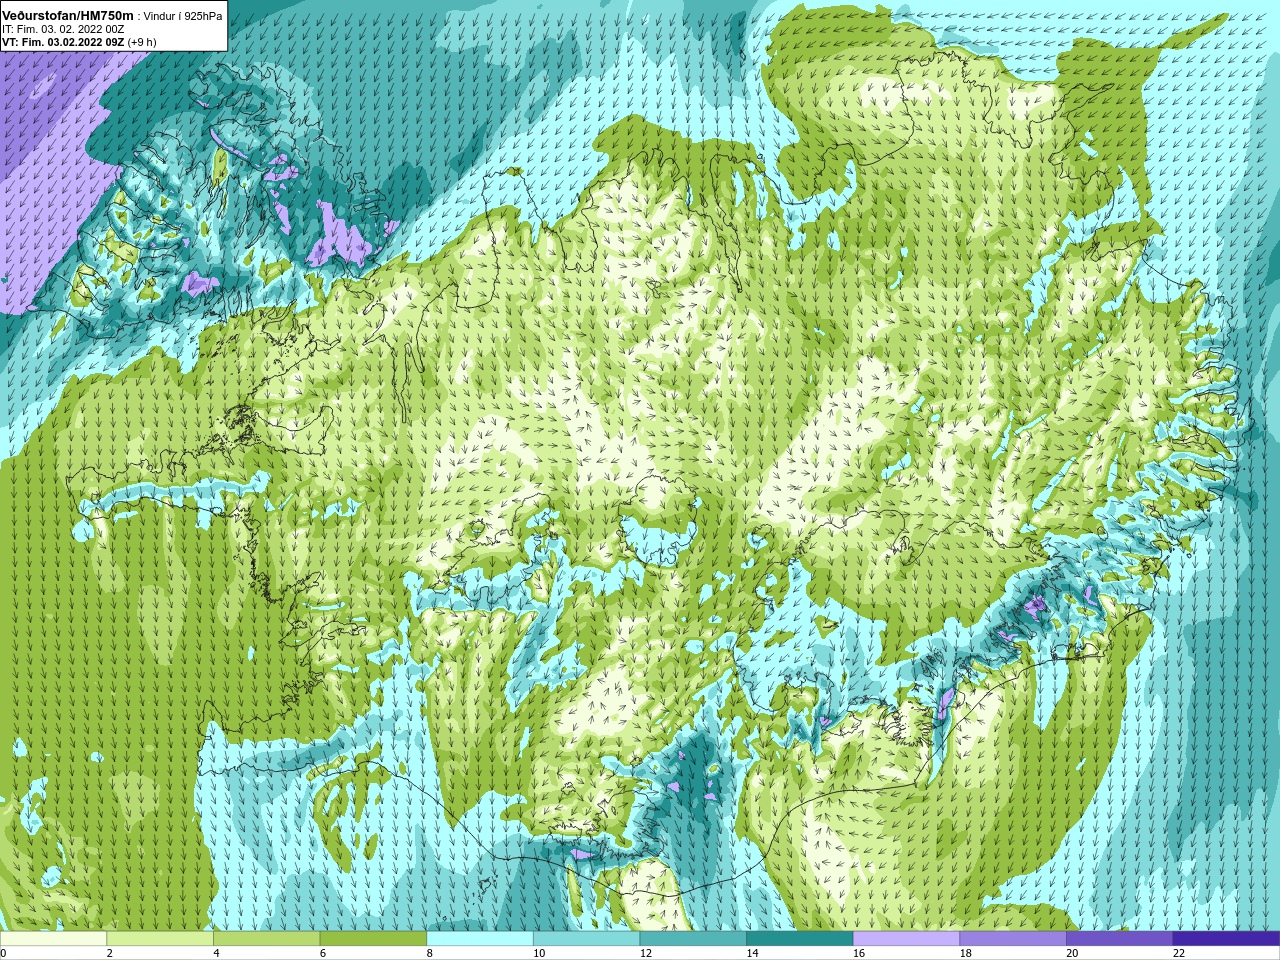Select the 14–16 dark teal legend swatch
Viewport: 1280px width, 960px height.
pyautogui.click(x=800, y=938)
